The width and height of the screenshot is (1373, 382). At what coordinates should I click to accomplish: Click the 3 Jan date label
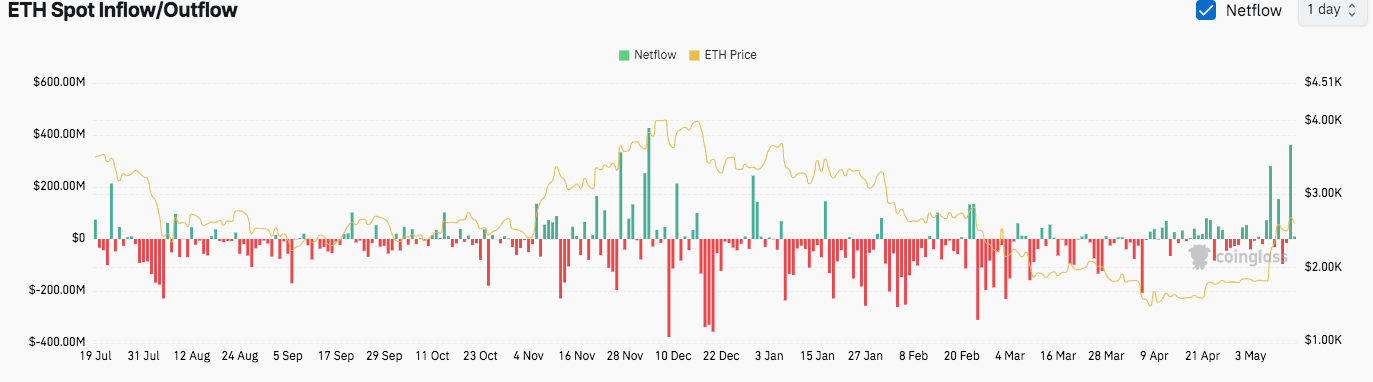(769, 355)
